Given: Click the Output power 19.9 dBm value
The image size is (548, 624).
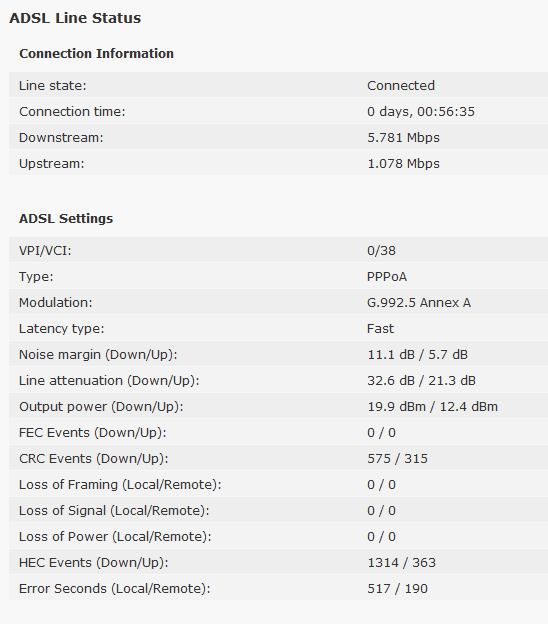Looking at the screenshot, I should pos(396,407).
